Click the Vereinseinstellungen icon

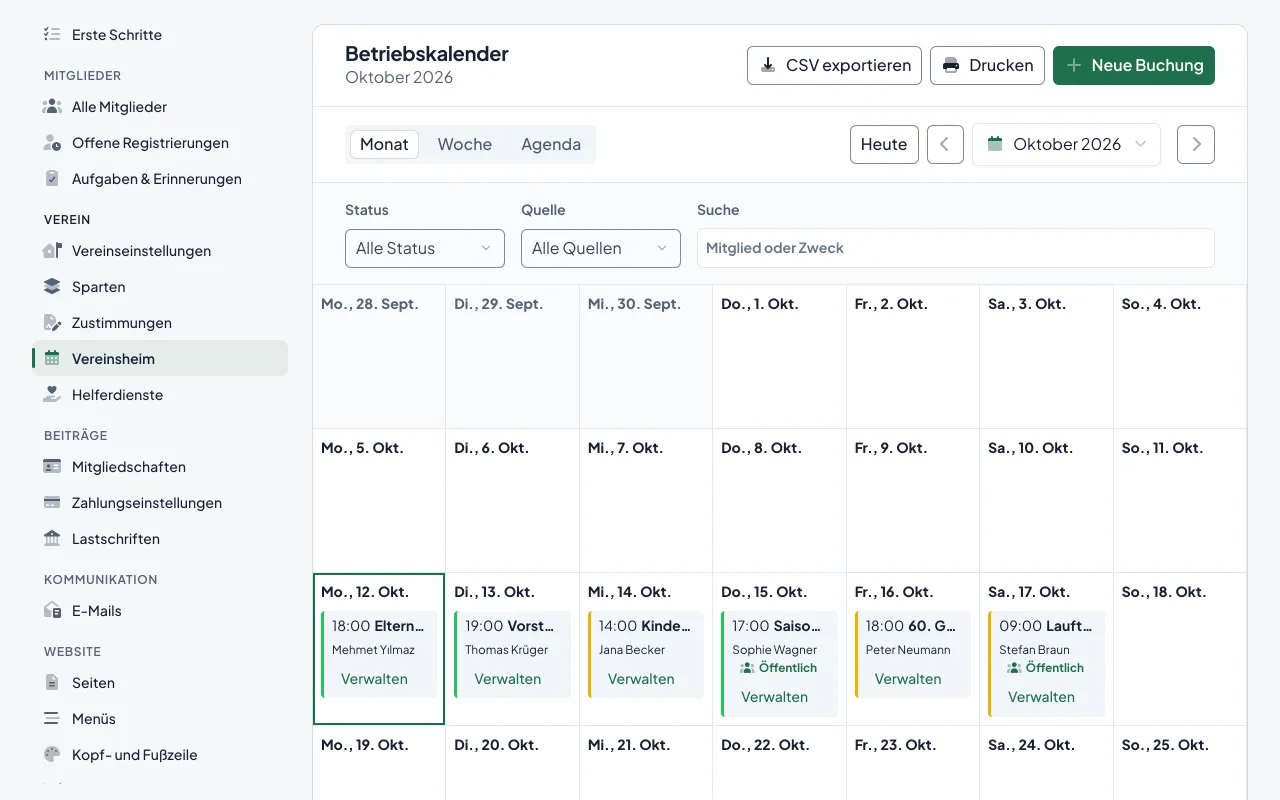(52, 251)
